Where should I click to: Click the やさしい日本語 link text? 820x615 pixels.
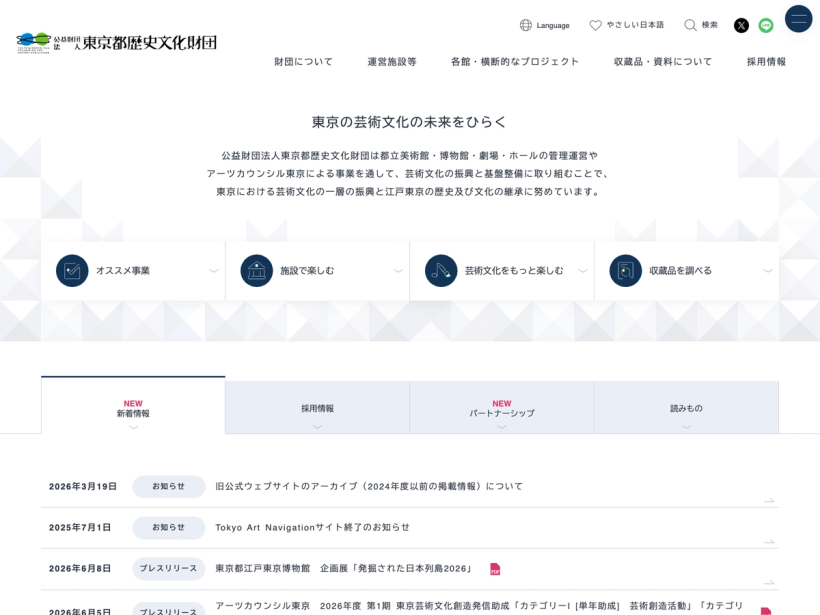point(635,25)
